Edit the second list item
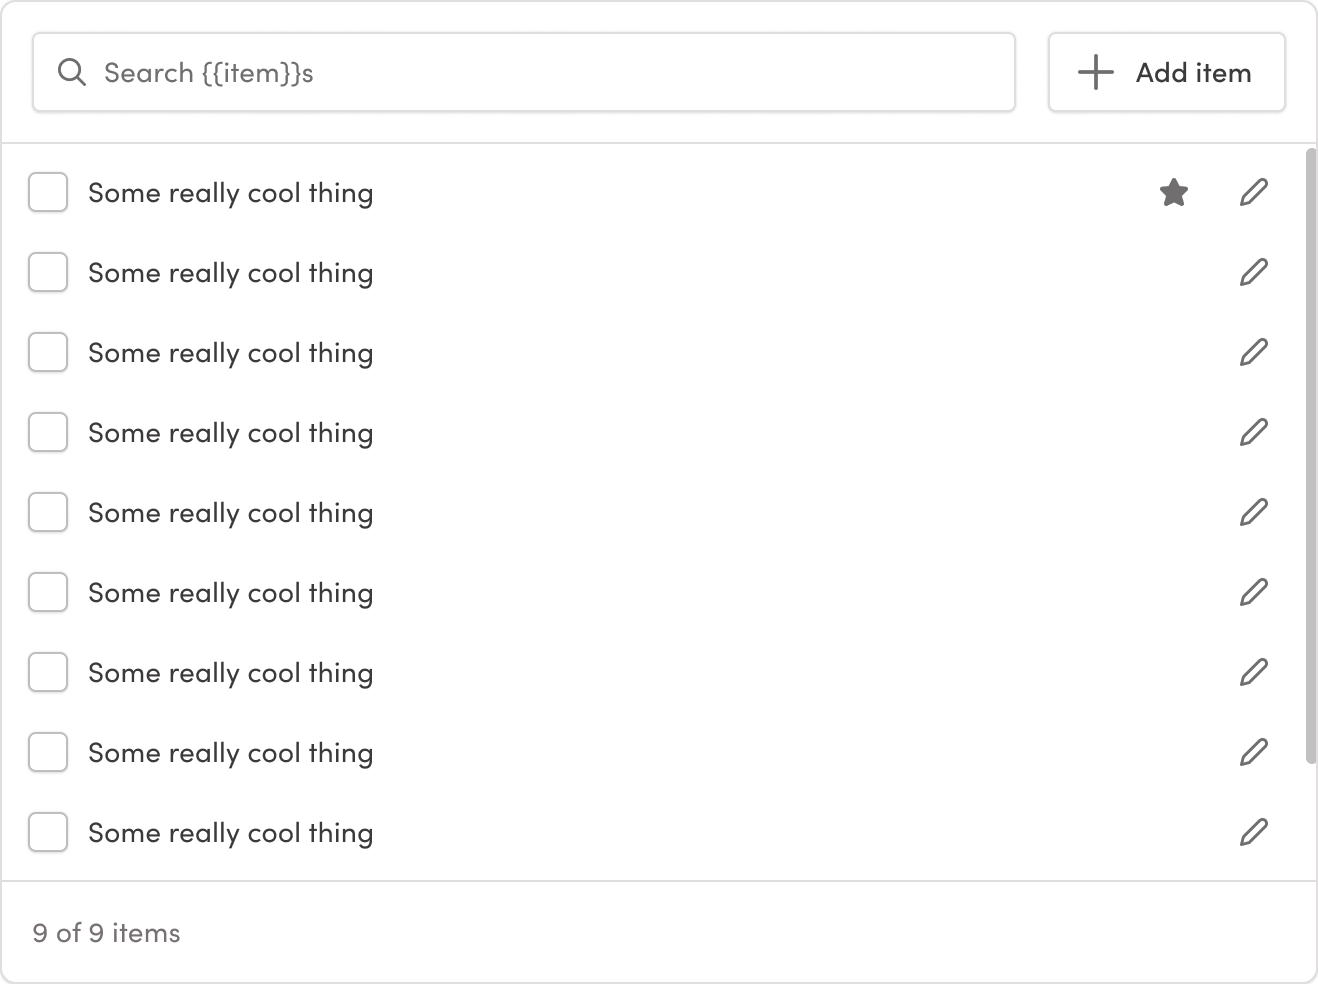This screenshot has width=1318, height=984. 1254,272
